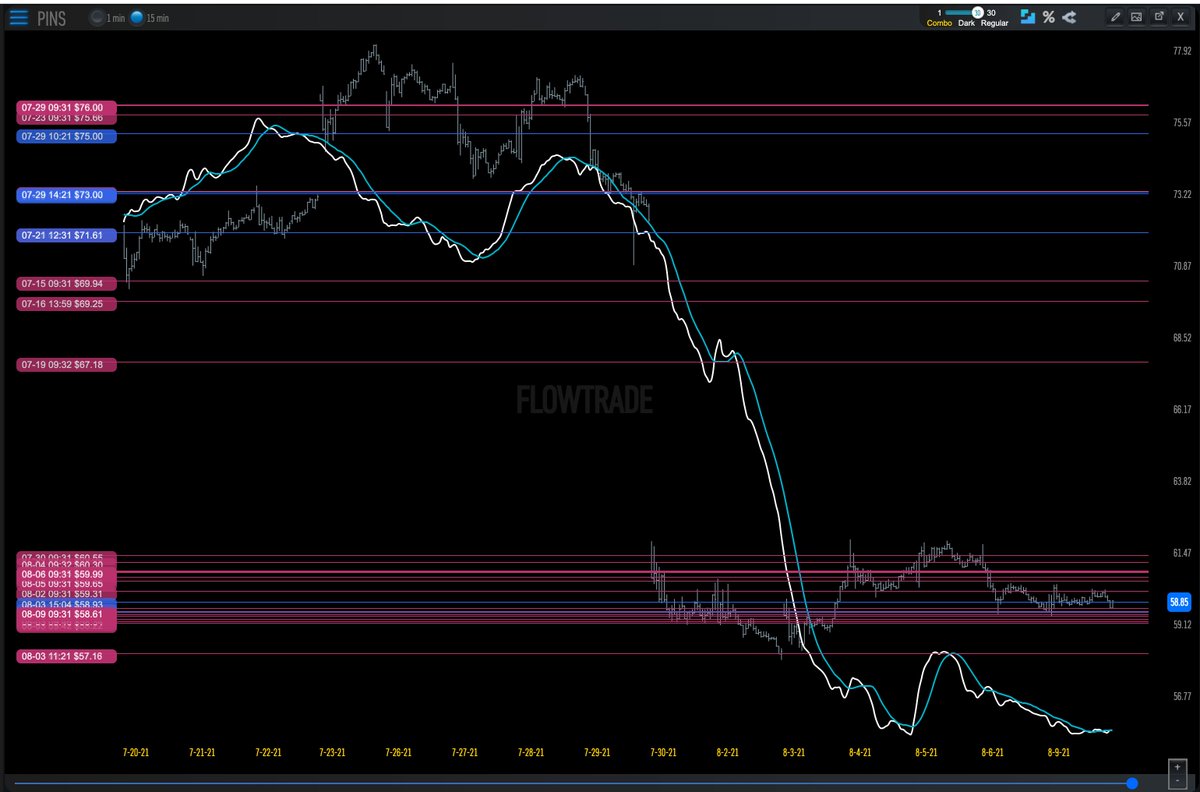Move the bottom timeline scrollbar handle

(1131, 783)
